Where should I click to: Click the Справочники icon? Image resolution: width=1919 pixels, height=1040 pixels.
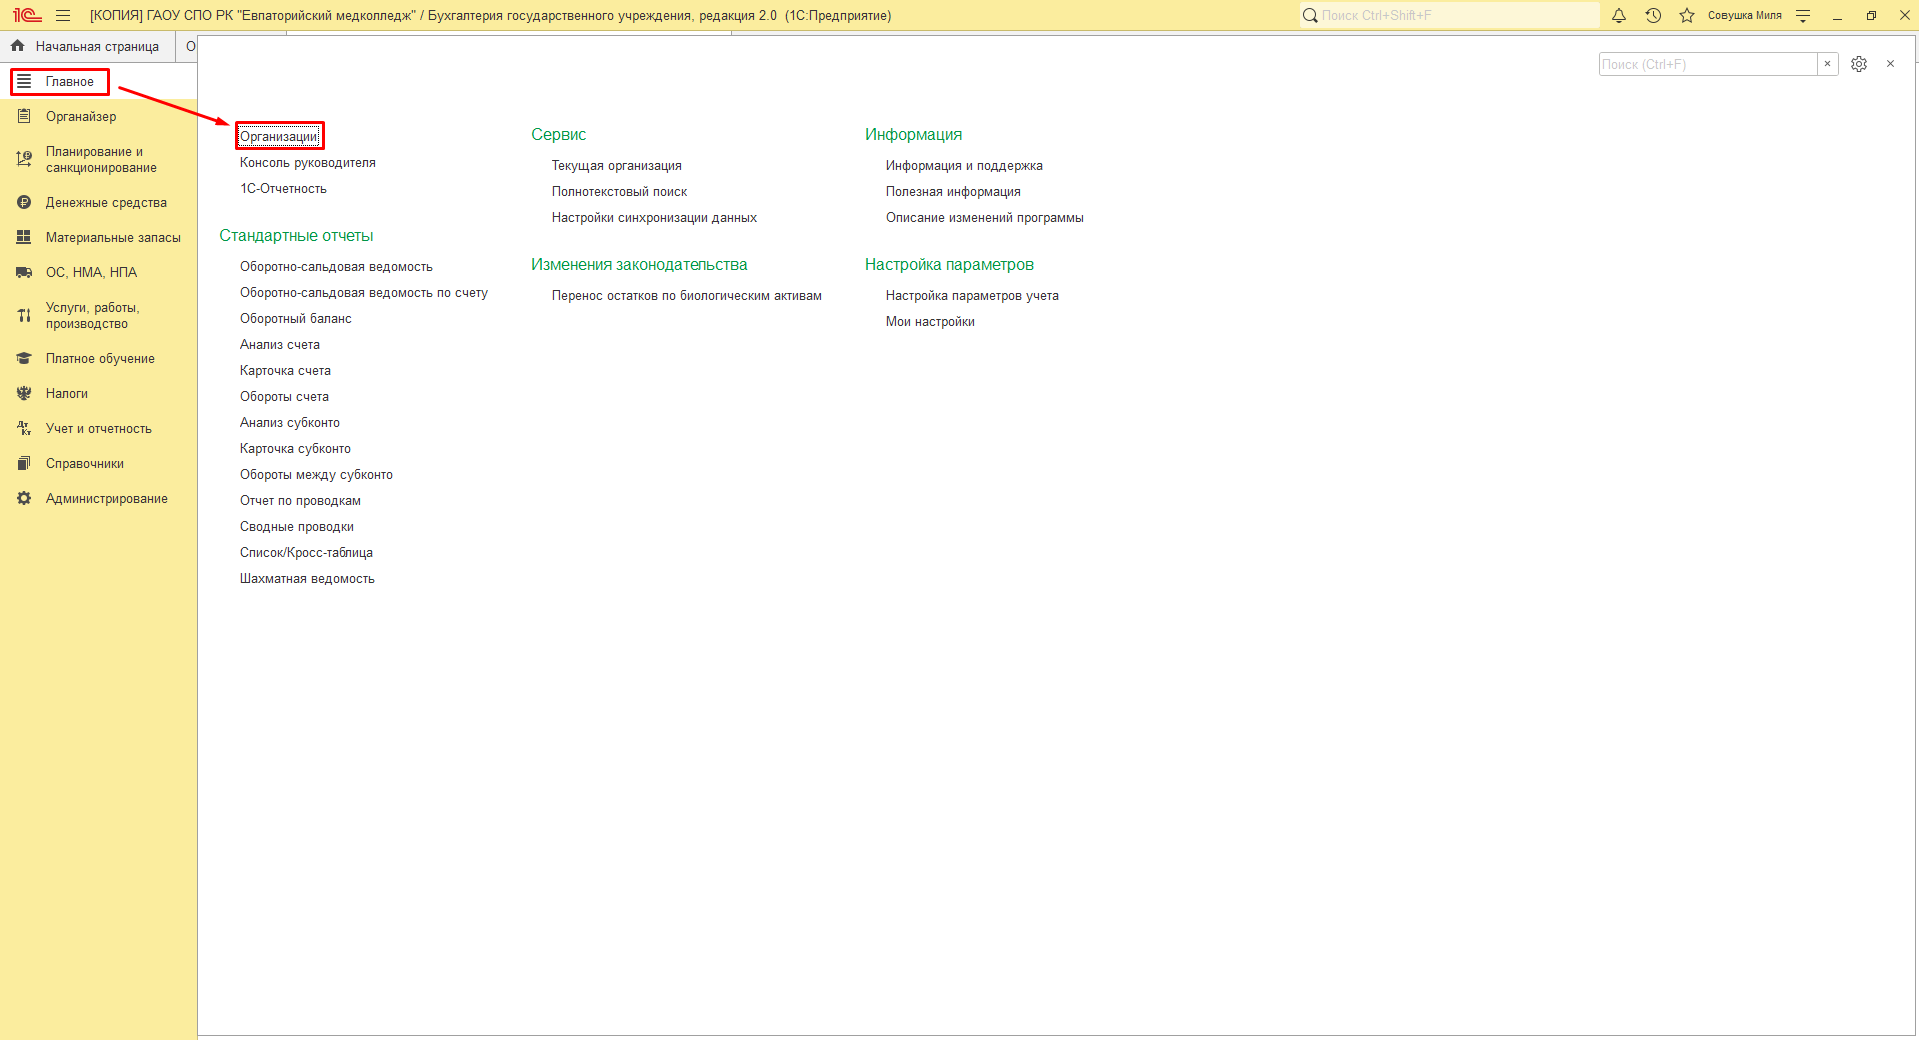tap(24, 463)
